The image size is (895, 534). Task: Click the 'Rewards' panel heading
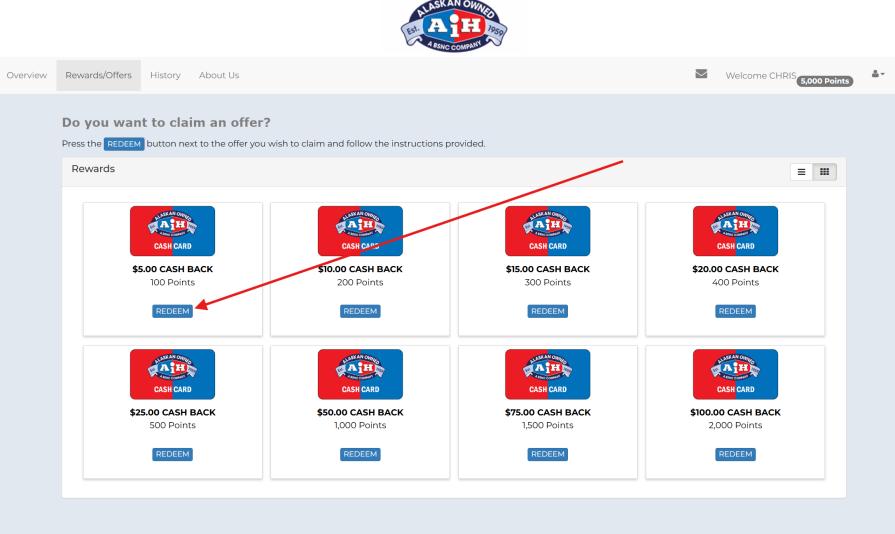(93, 169)
